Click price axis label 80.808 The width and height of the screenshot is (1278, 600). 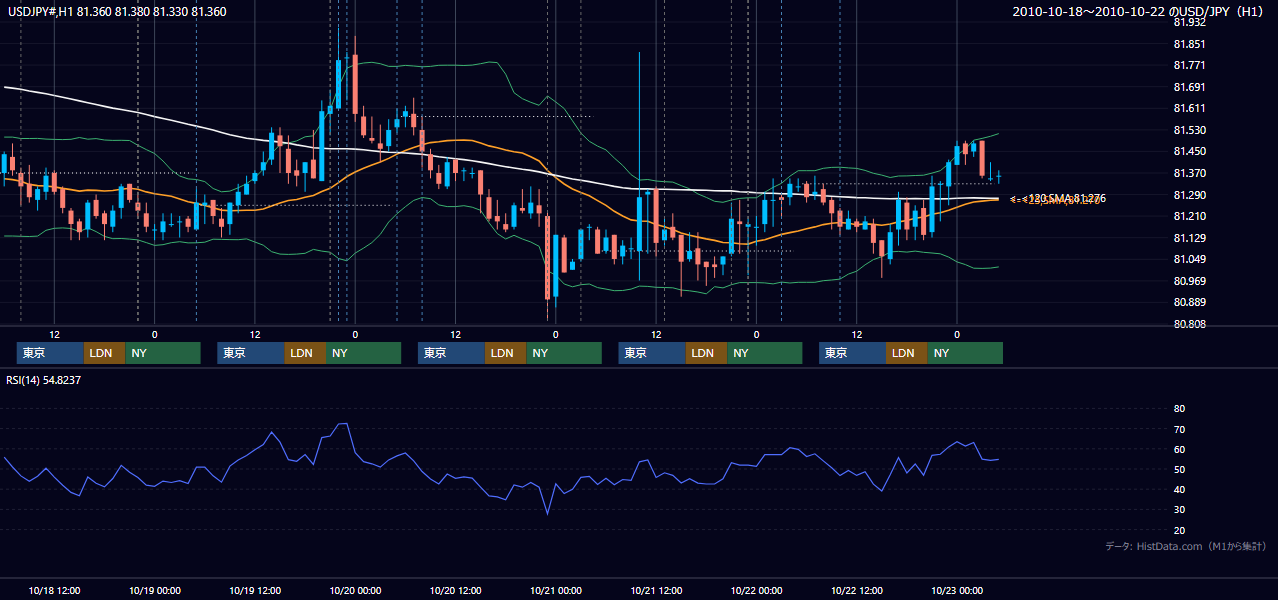pyautogui.click(x=1190, y=324)
